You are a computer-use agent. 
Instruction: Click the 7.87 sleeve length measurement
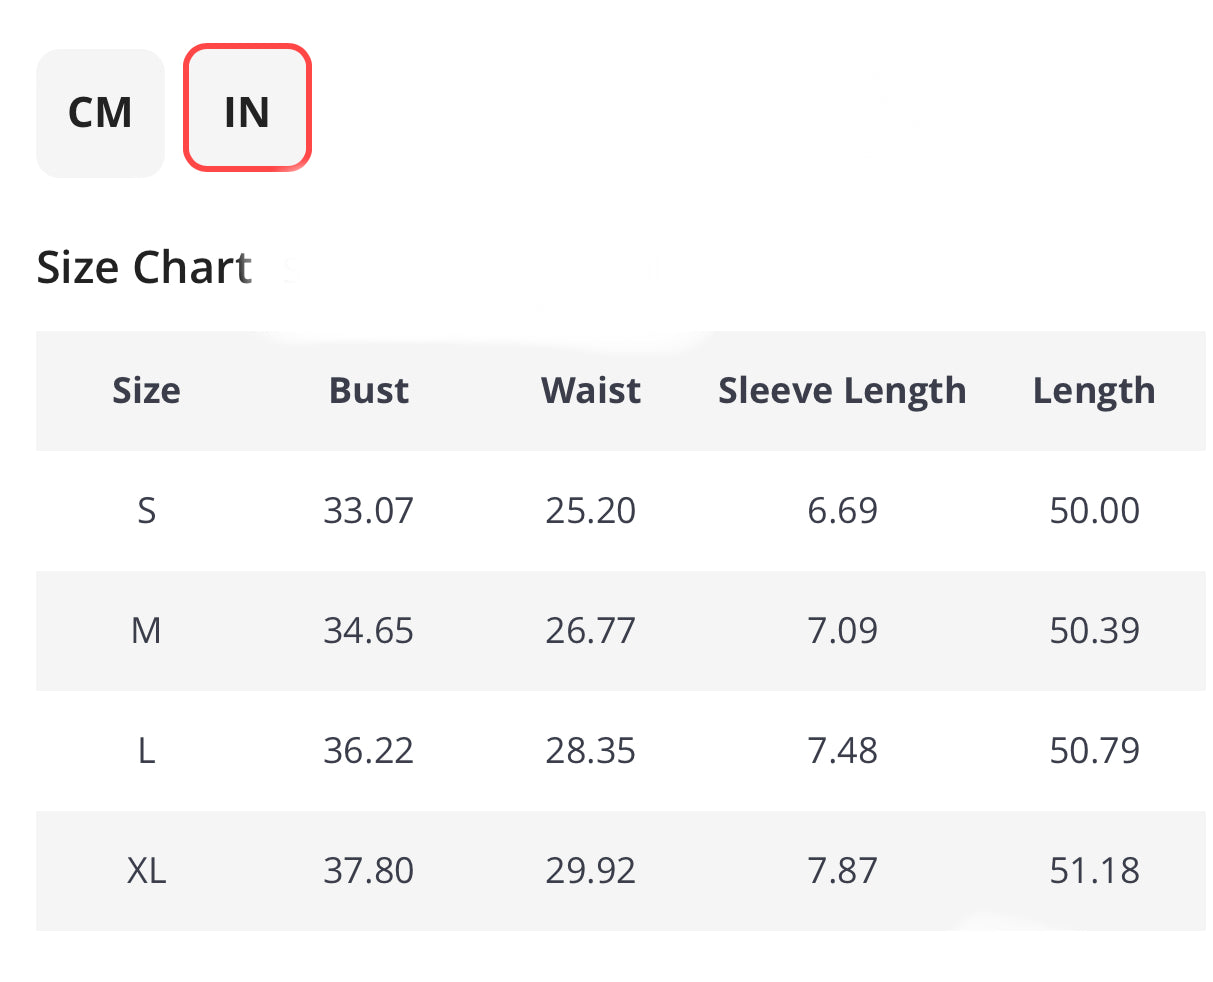click(842, 871)
